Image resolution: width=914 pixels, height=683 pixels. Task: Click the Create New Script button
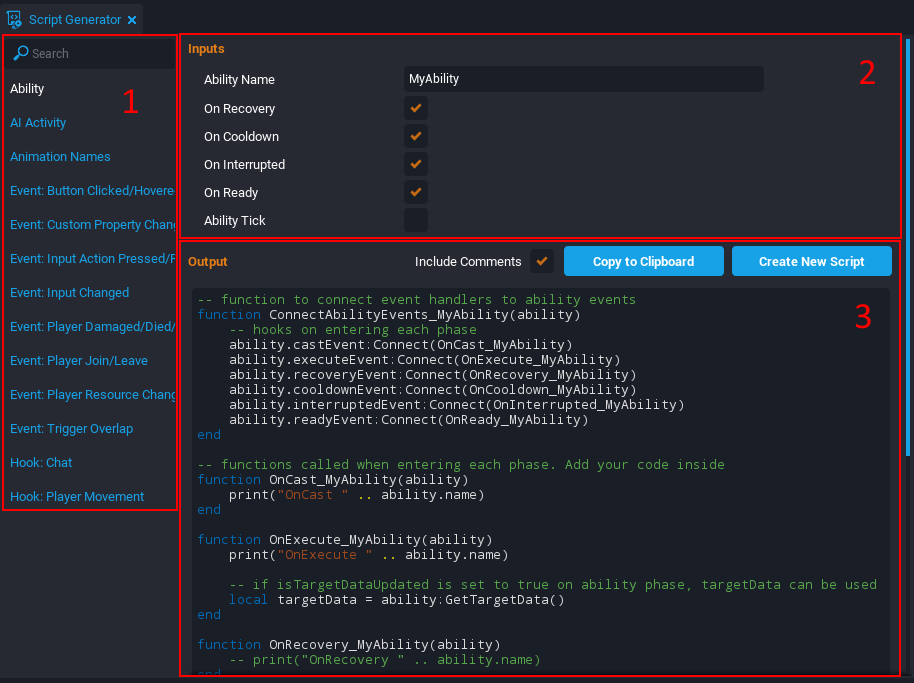(811, 261)
